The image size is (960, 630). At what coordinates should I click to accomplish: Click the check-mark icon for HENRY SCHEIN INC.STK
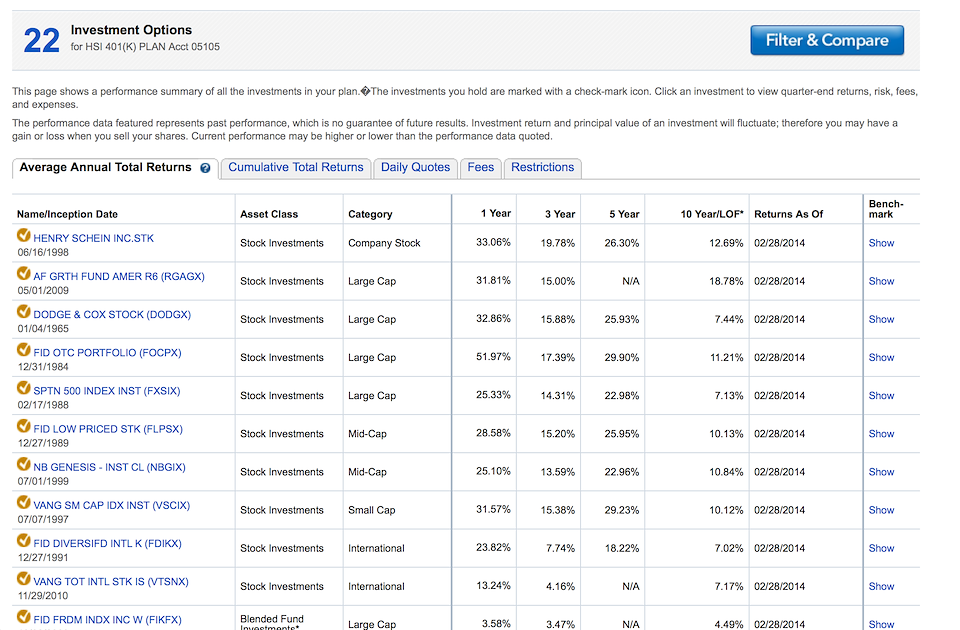(x=24, y=235)
